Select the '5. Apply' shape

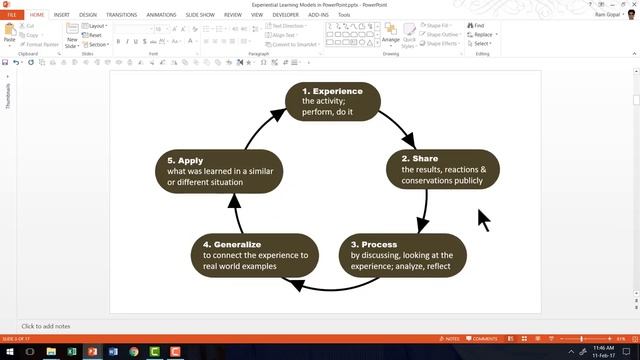click(x=219, y=171)
